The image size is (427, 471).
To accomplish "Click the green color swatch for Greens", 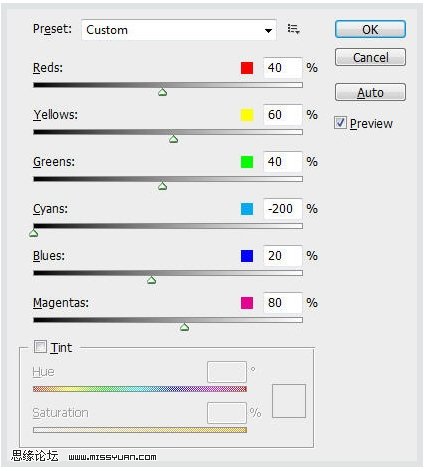I will point(247,162).
